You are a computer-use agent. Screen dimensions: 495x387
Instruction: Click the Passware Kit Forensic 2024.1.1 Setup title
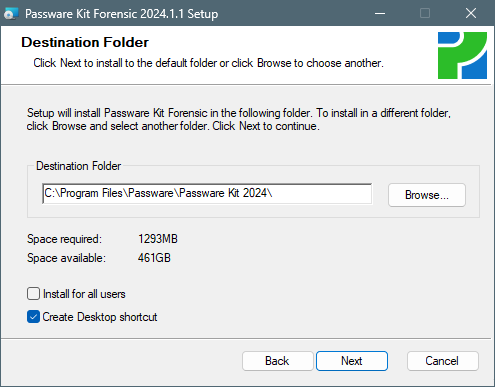[x=122, y=14]
